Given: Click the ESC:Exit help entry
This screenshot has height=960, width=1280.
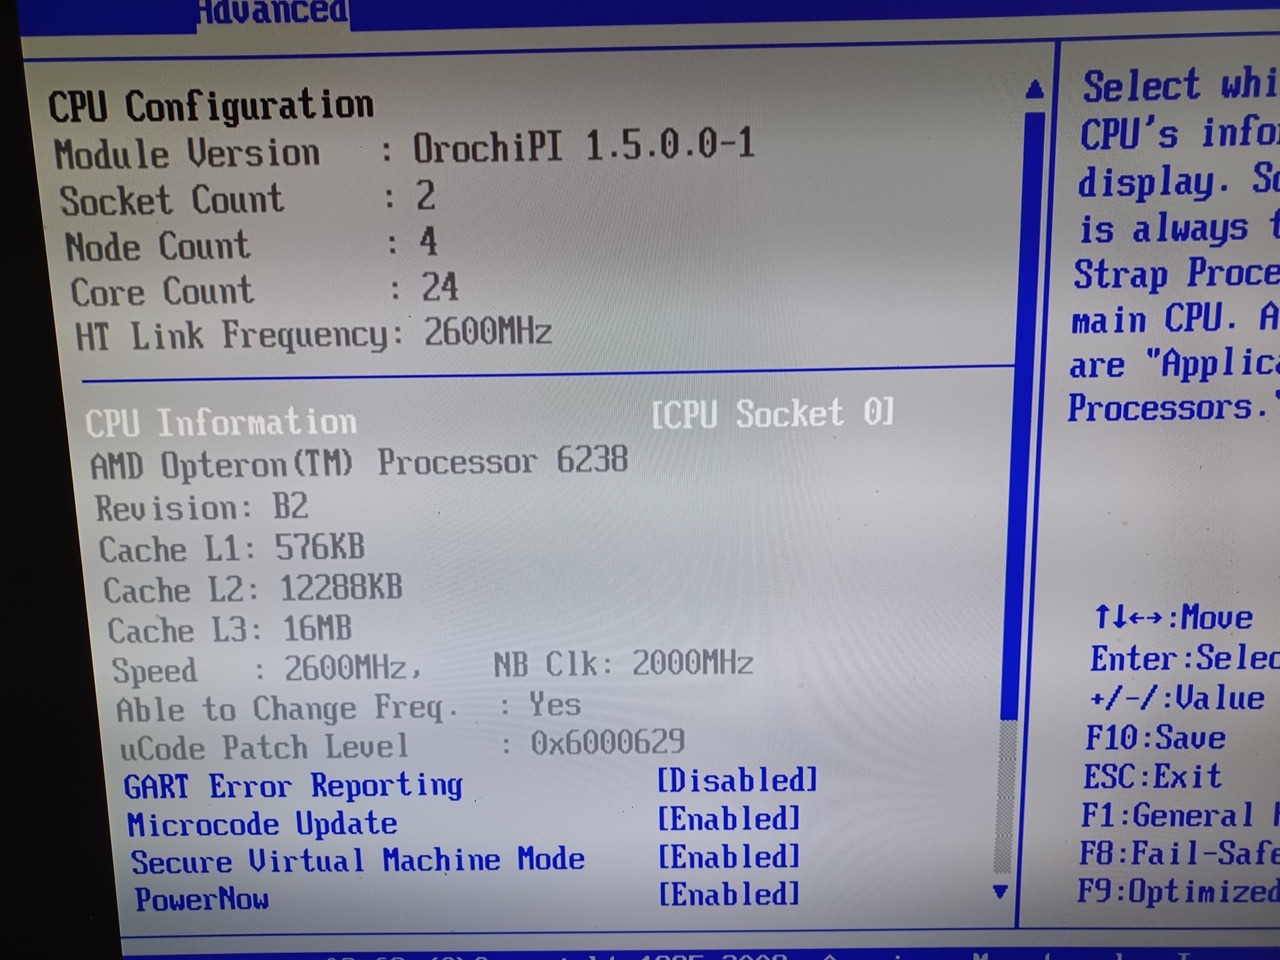Looking at the screenshot, I should pyautogui.click(x=1152, y=776).
